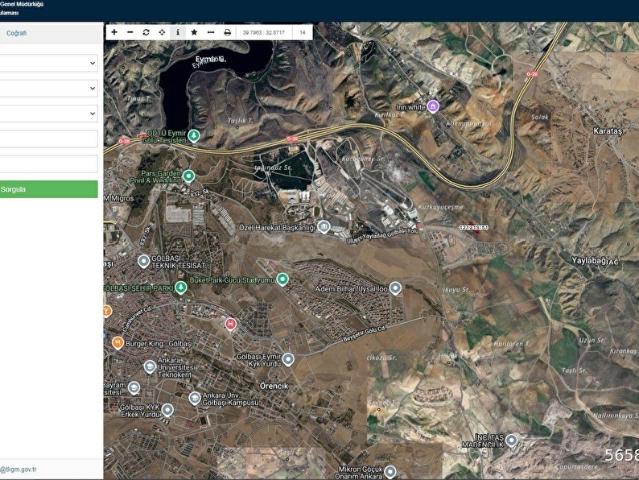Click the zoom out minus icon
The height and width of the screenshot is (480, 639).
130,32
